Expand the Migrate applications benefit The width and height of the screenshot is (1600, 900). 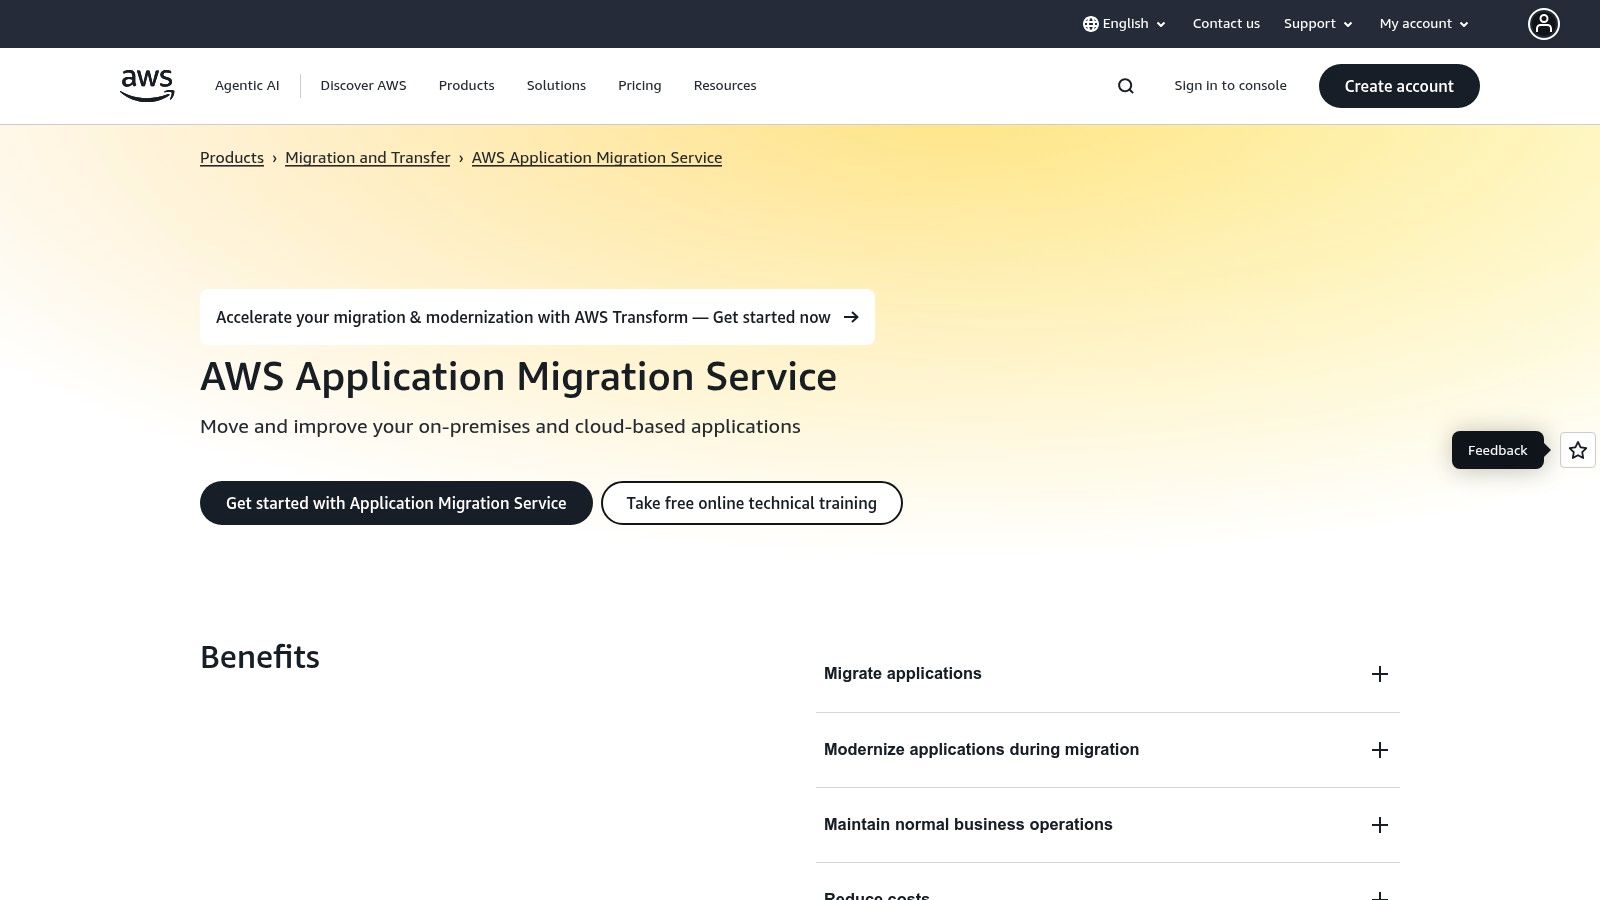tap(1108, 674)
